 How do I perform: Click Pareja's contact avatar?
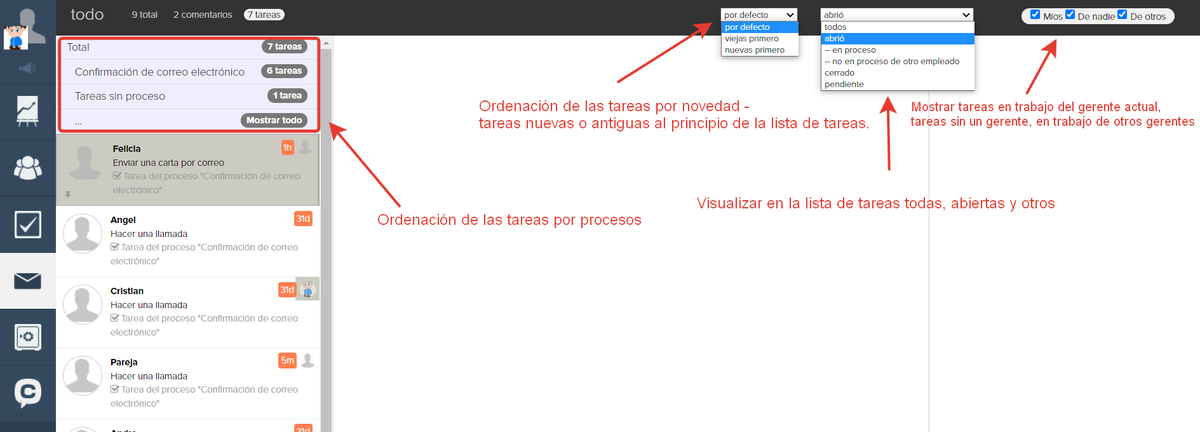(84, 376)
